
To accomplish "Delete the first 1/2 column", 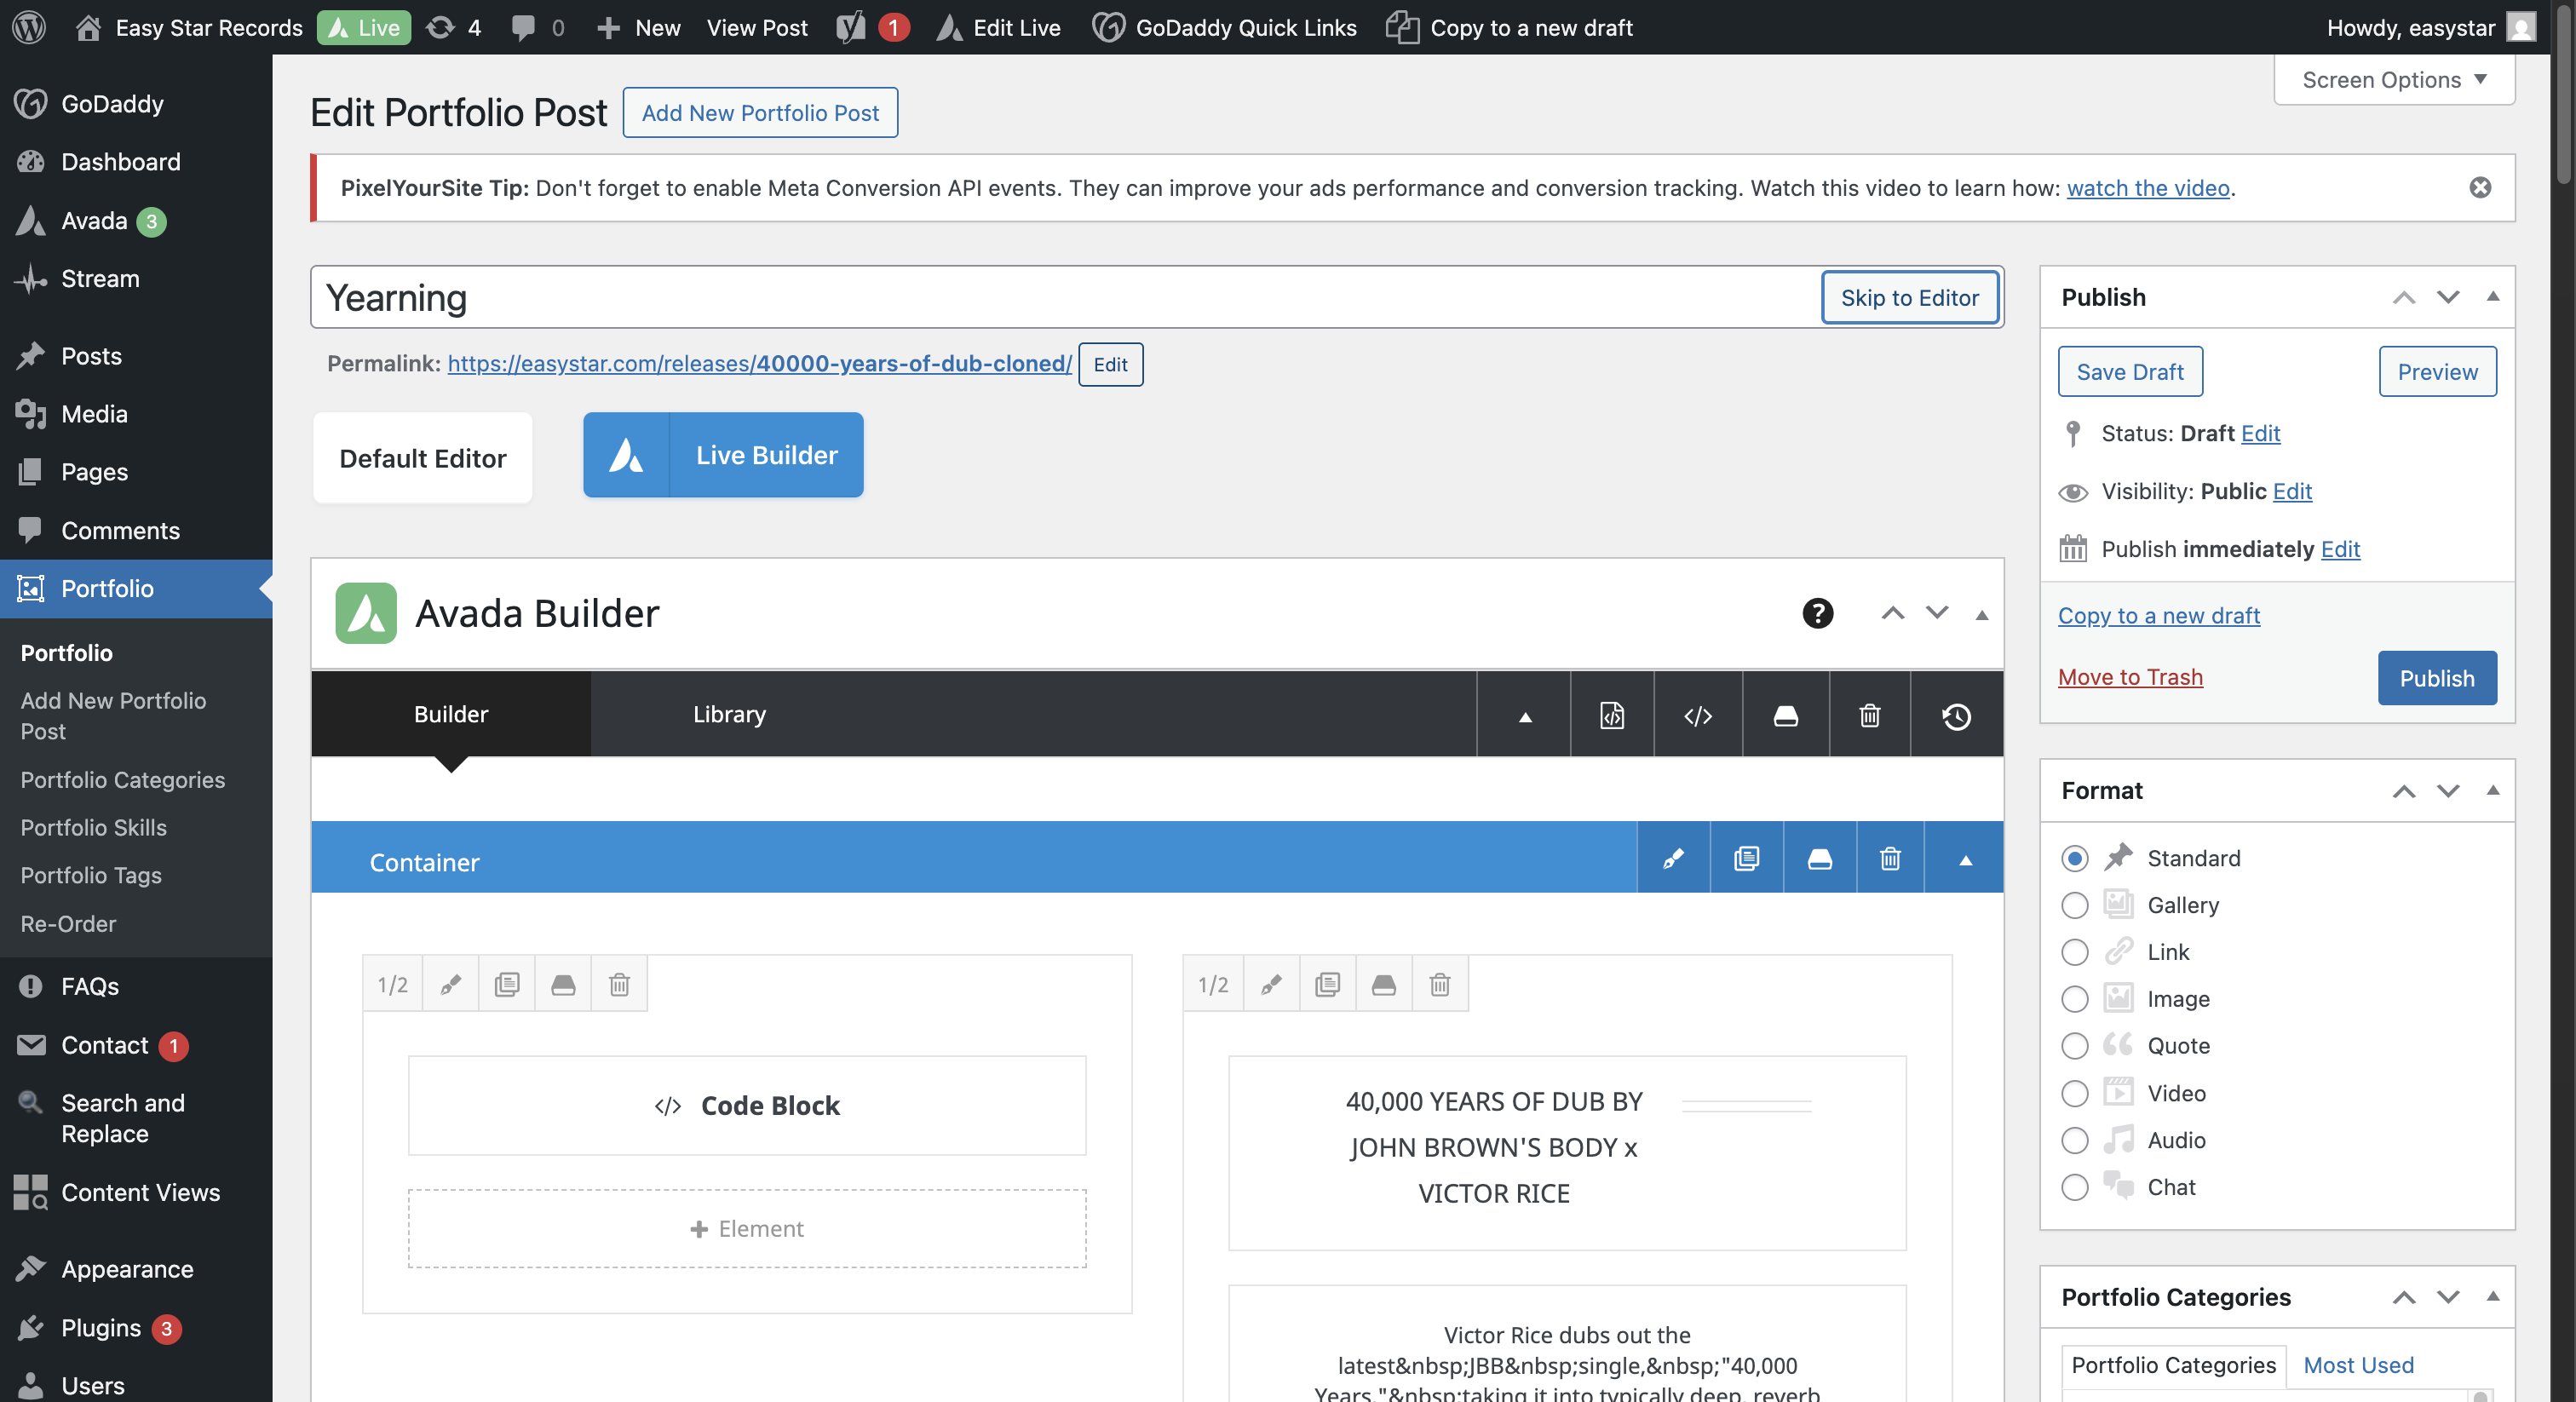I will tap(619, 985).
